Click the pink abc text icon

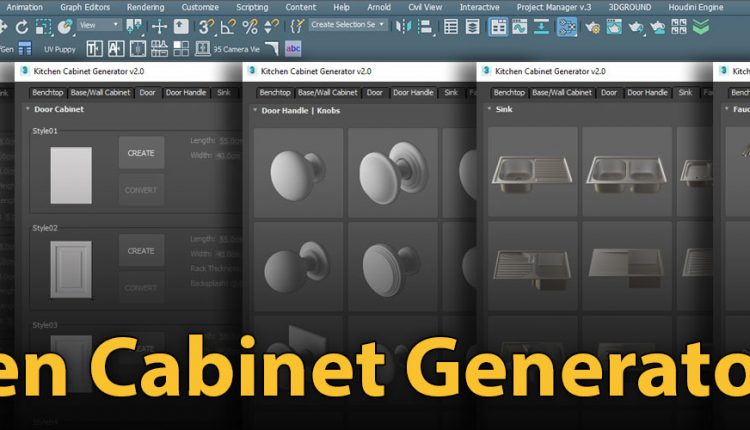click(x=293, y=48)
